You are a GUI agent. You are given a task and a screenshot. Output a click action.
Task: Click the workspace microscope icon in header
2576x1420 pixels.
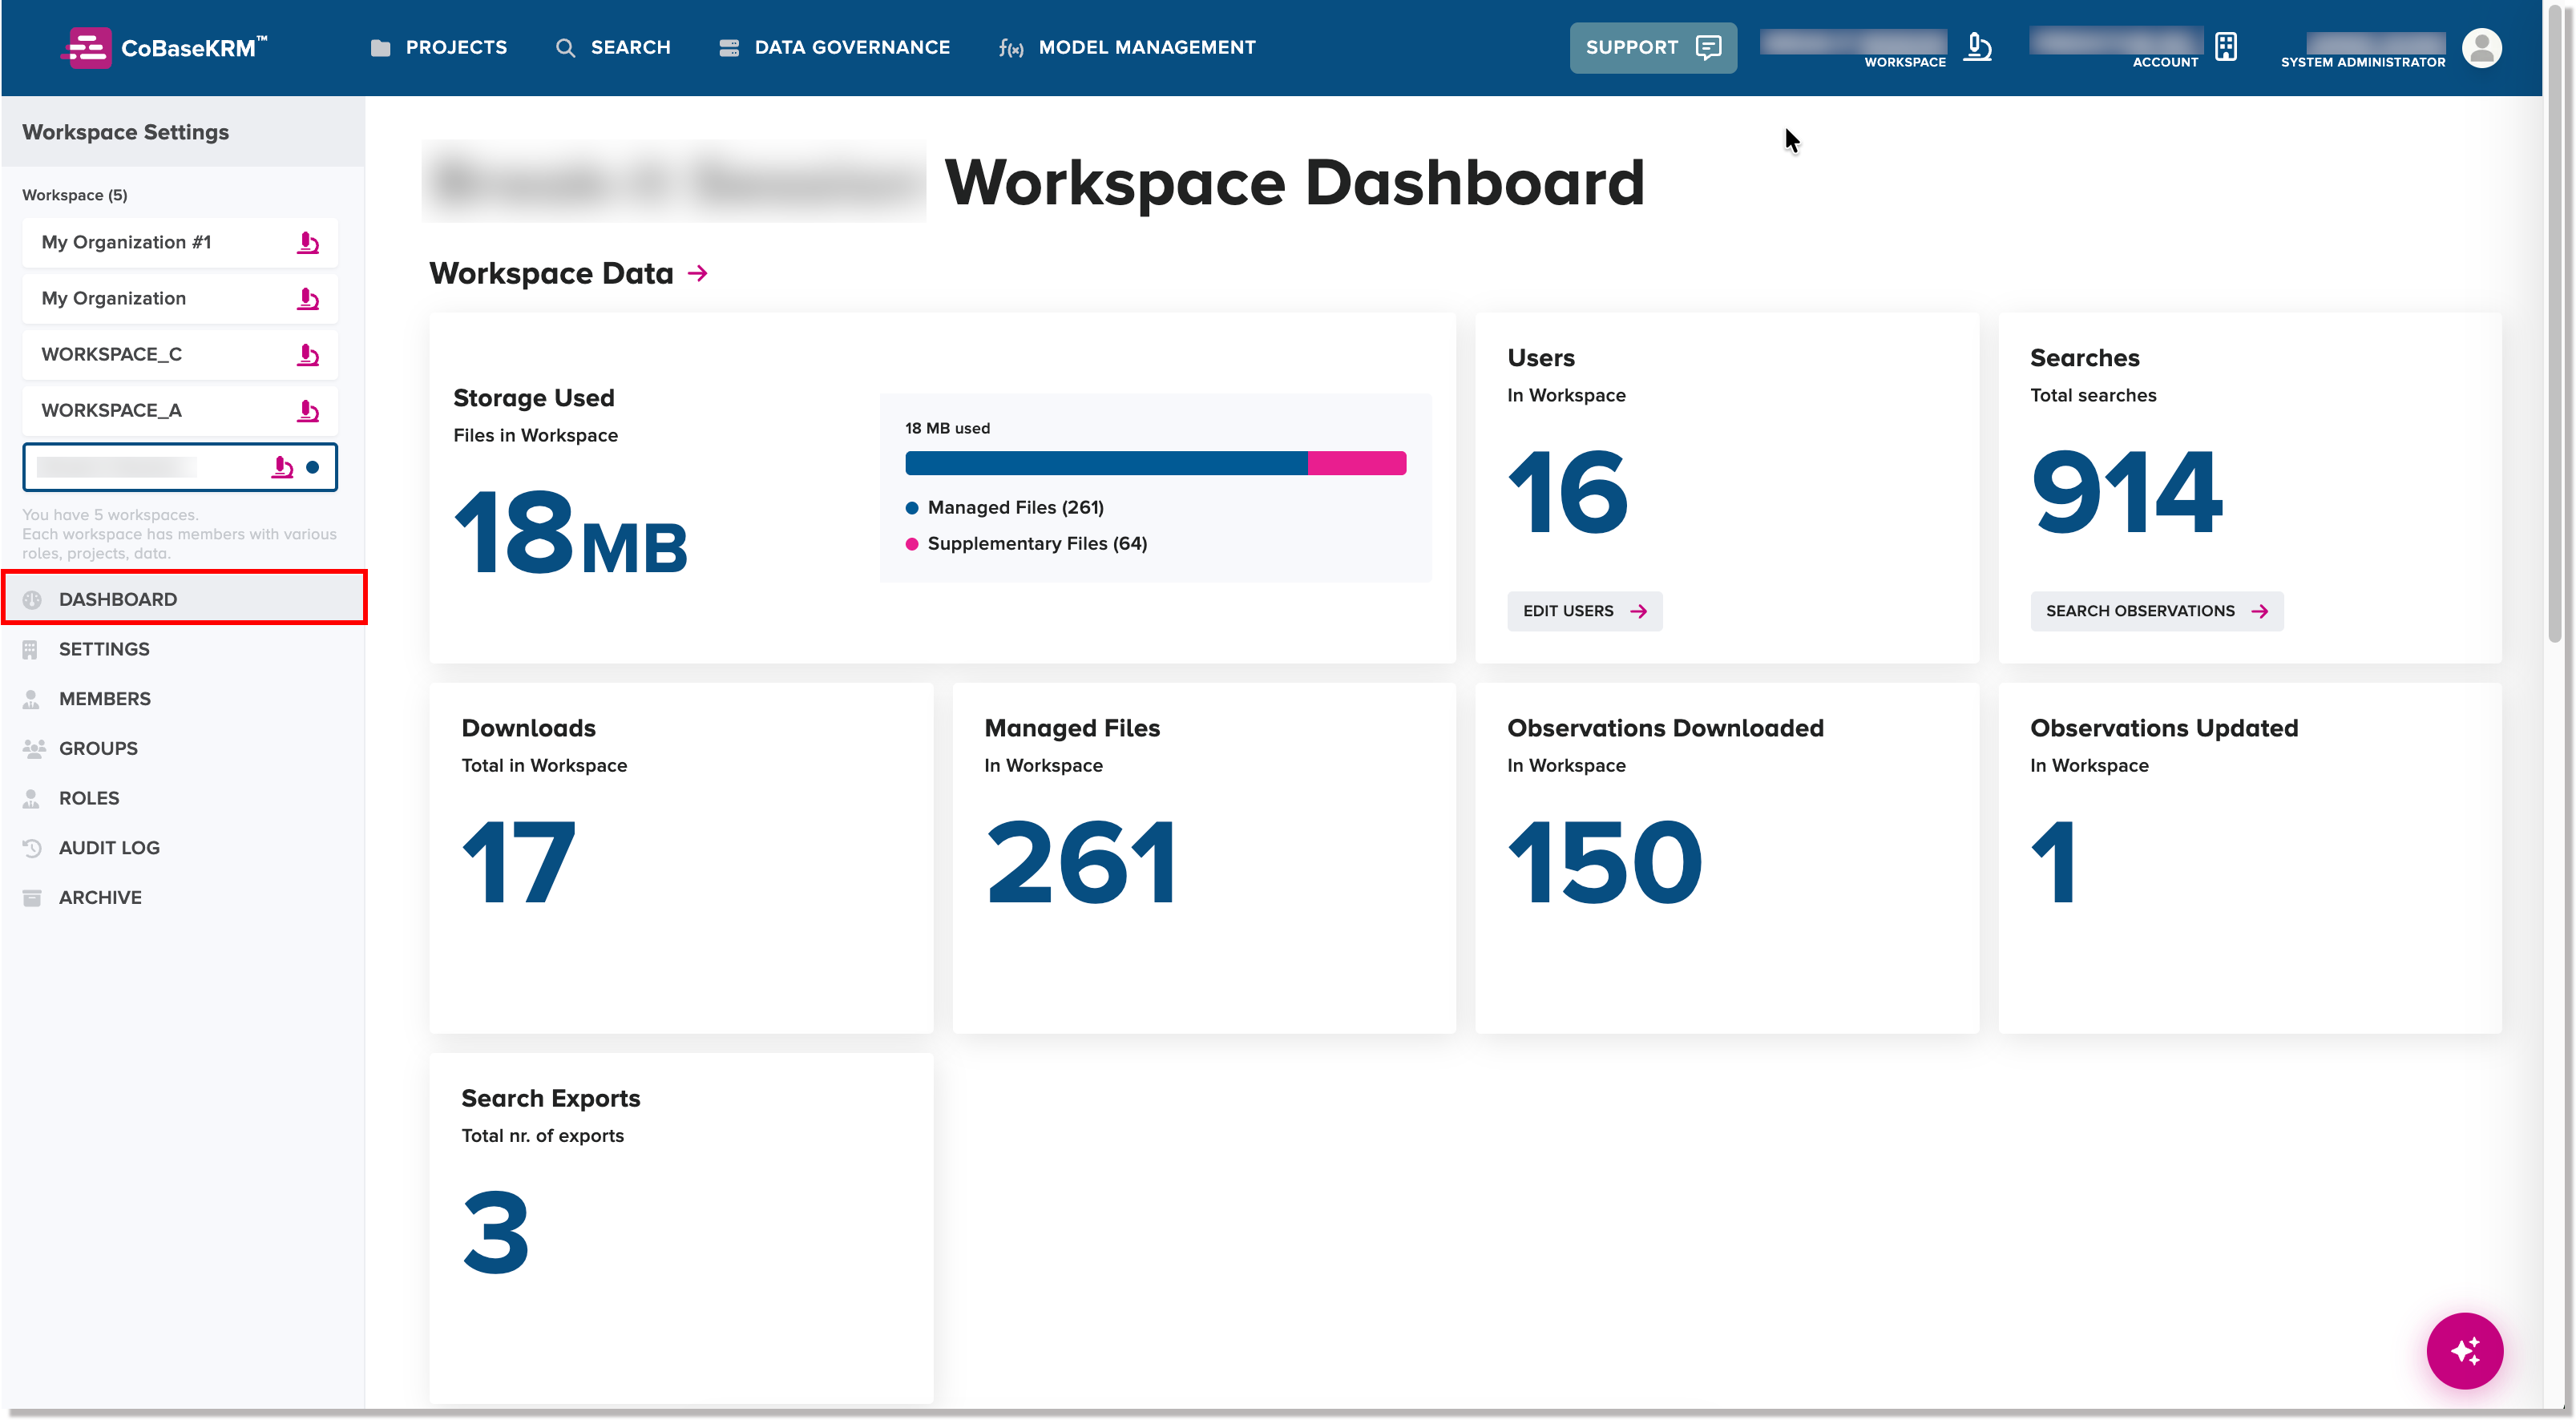[1977, 46]
